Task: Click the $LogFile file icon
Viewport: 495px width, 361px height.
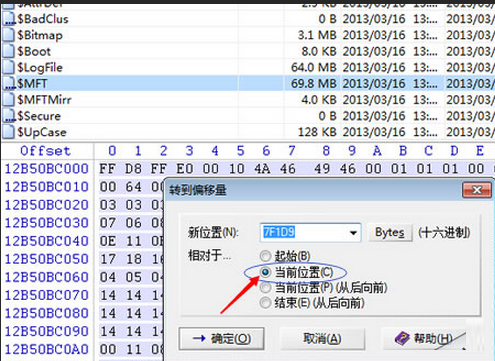Action: pos(9,67)
